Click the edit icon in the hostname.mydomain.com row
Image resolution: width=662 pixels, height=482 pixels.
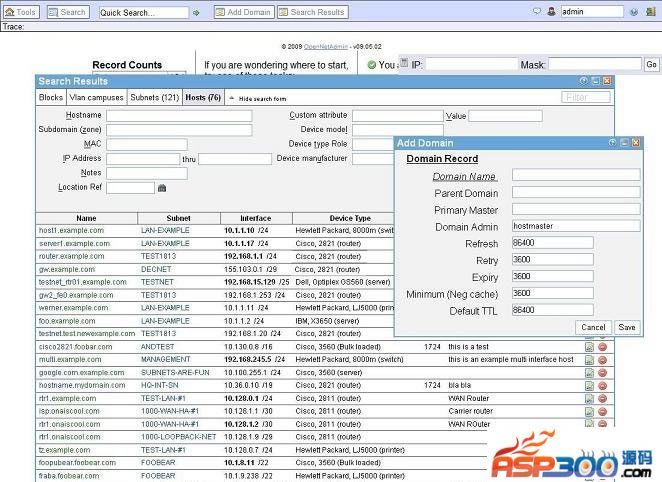point(589,385)
